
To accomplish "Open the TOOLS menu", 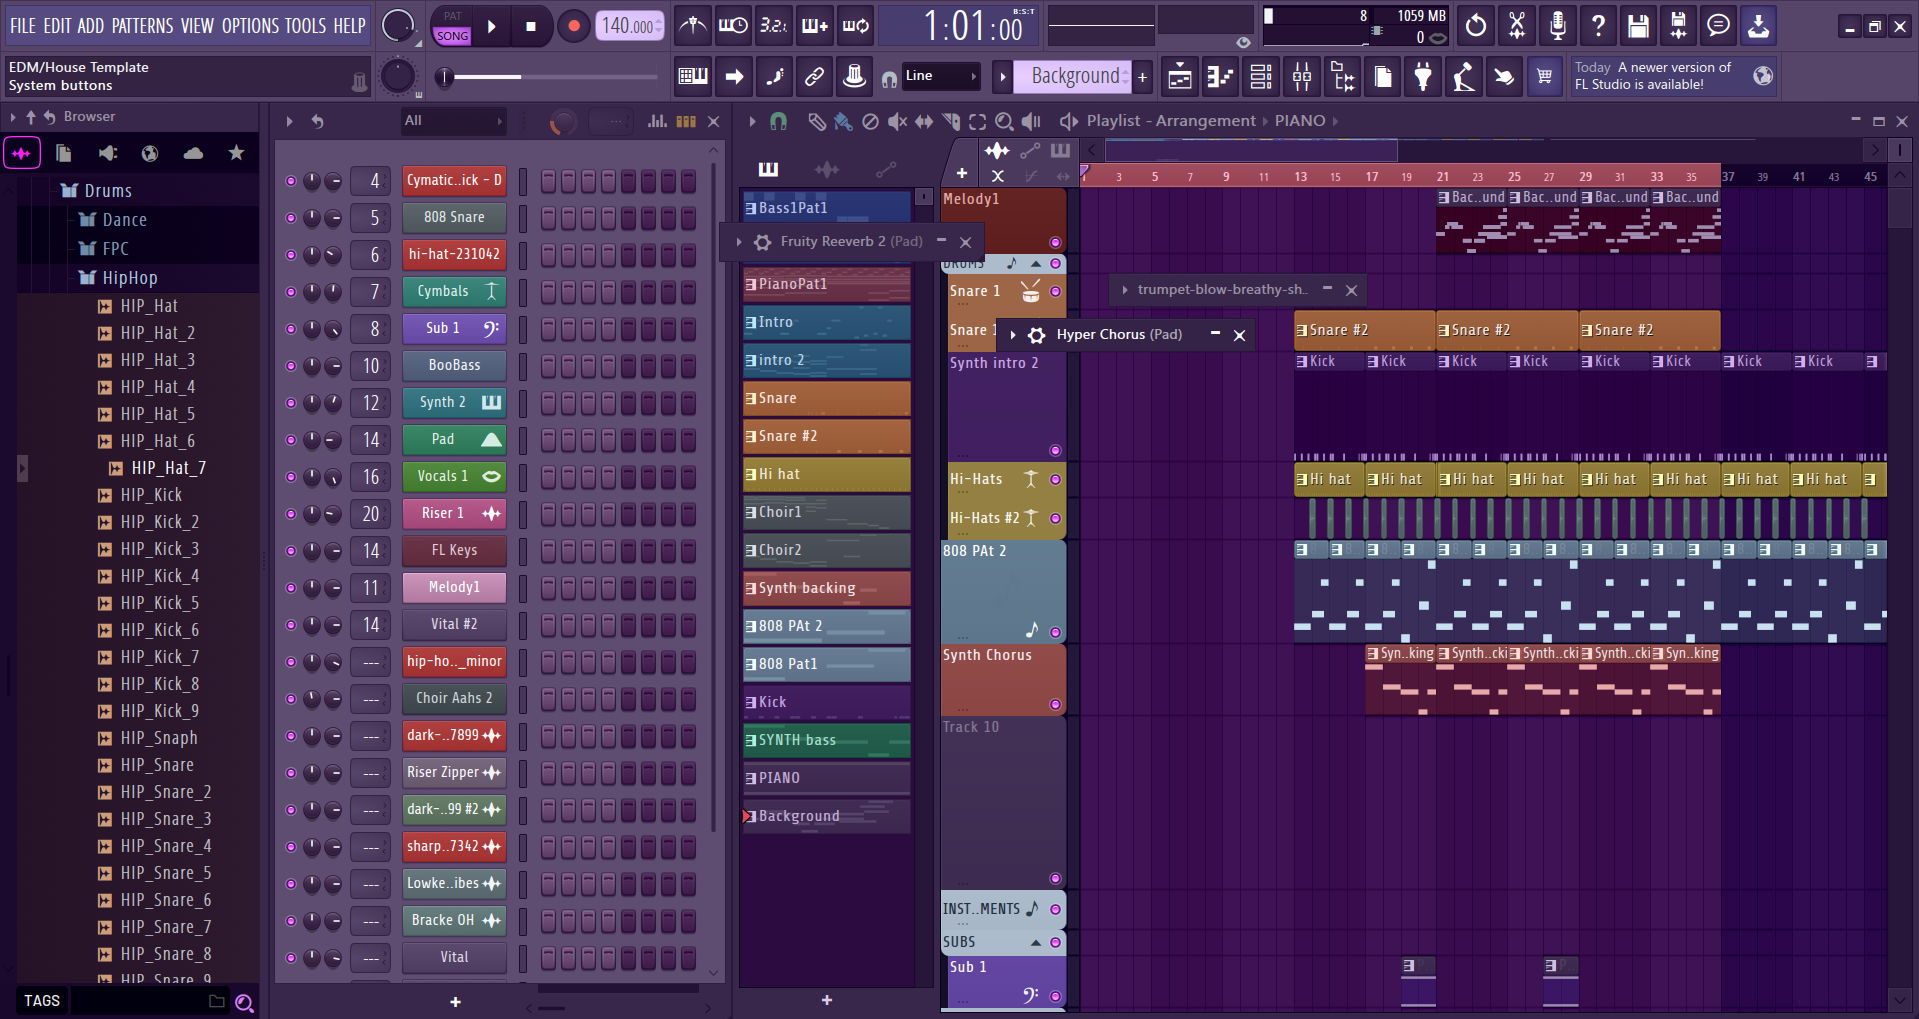I will [x=305, y=26].
